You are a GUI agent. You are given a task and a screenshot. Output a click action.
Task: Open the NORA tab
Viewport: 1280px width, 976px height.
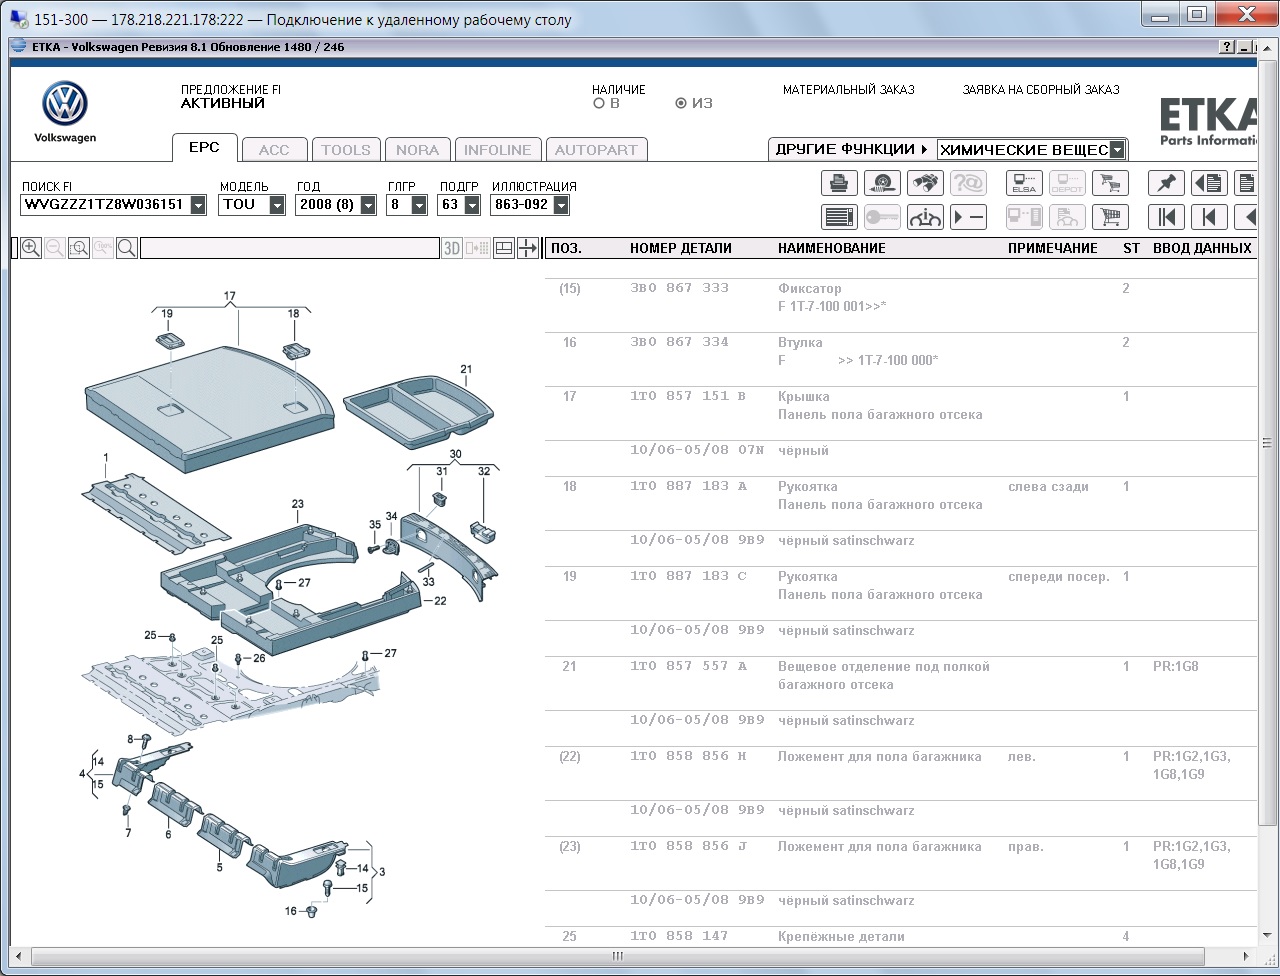pyautogui.click(x=417, y=150)
